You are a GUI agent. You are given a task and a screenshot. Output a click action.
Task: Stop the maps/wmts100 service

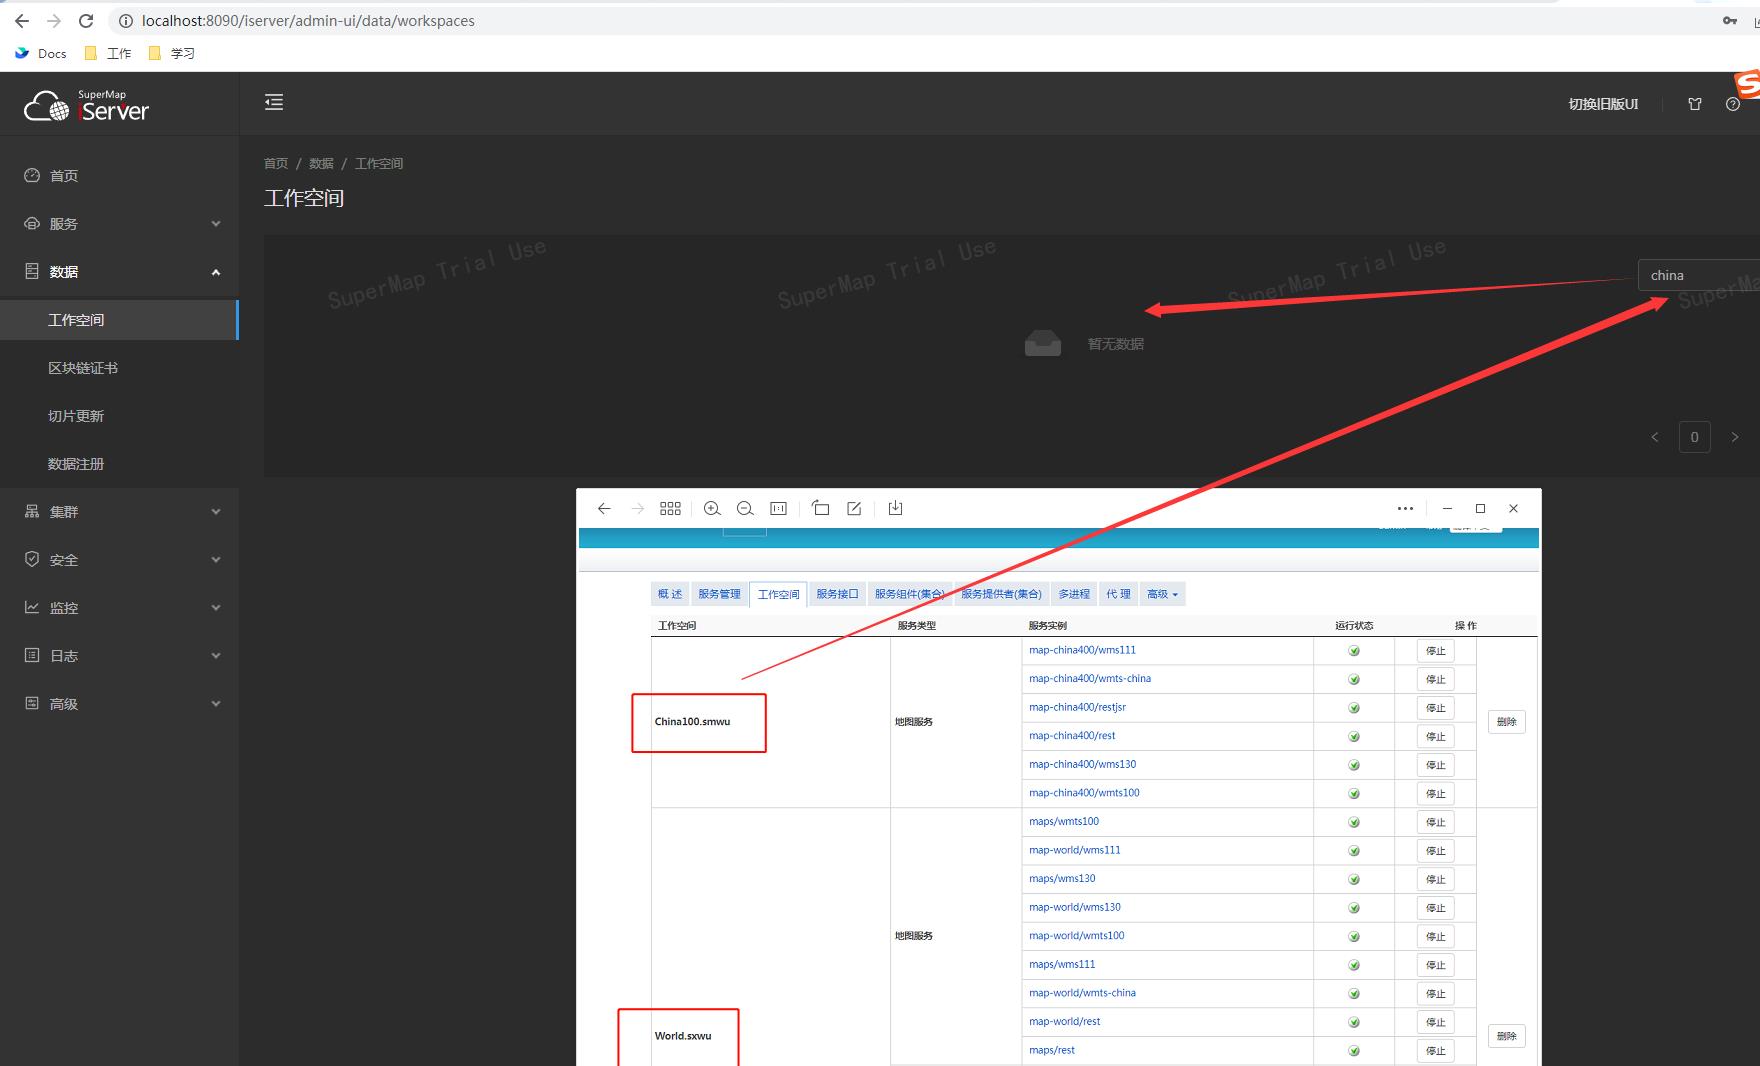(x=1435, y=823)
